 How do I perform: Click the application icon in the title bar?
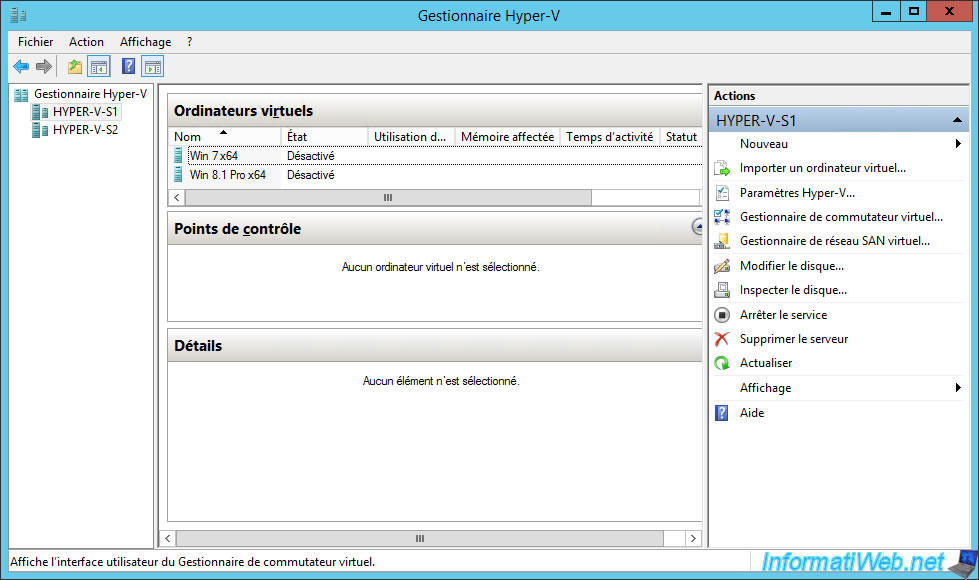point(18,15)
